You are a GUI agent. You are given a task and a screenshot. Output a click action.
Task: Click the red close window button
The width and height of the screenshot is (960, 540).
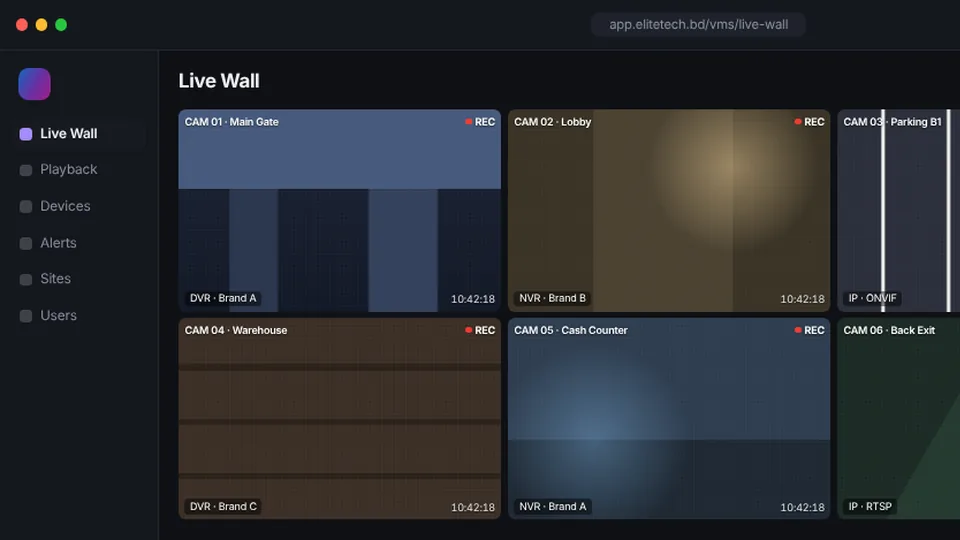pos(22,24)
